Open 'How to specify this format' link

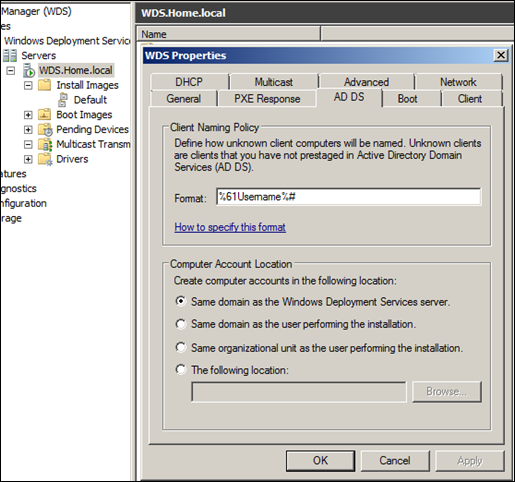click(230, 227)
